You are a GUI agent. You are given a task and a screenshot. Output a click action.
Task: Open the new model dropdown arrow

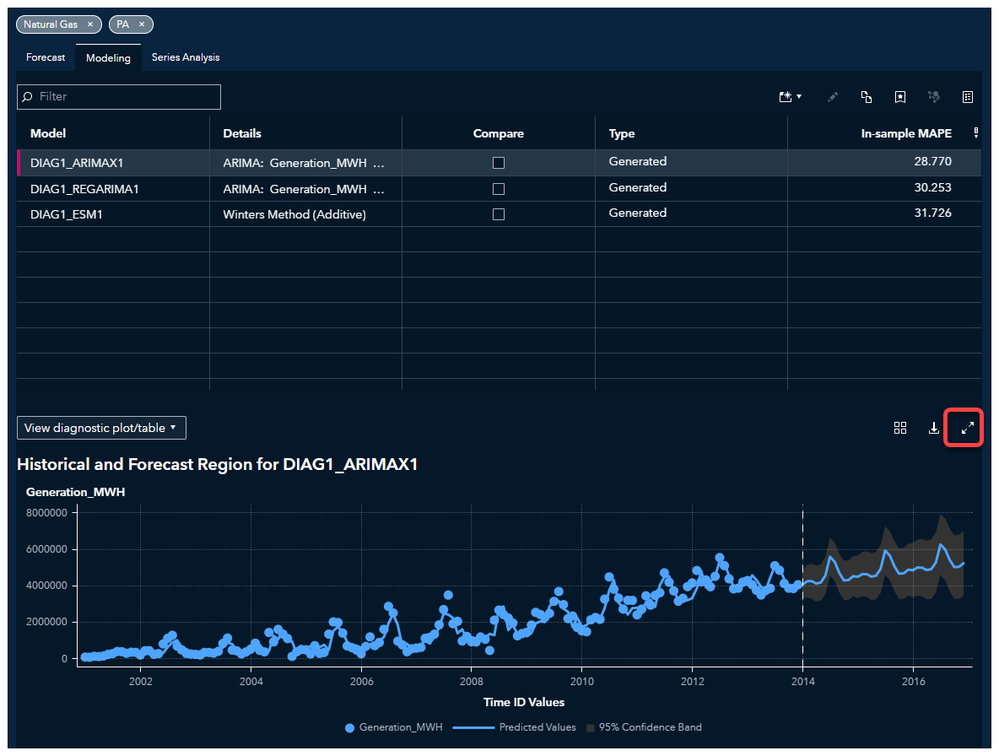click(798, 97)
